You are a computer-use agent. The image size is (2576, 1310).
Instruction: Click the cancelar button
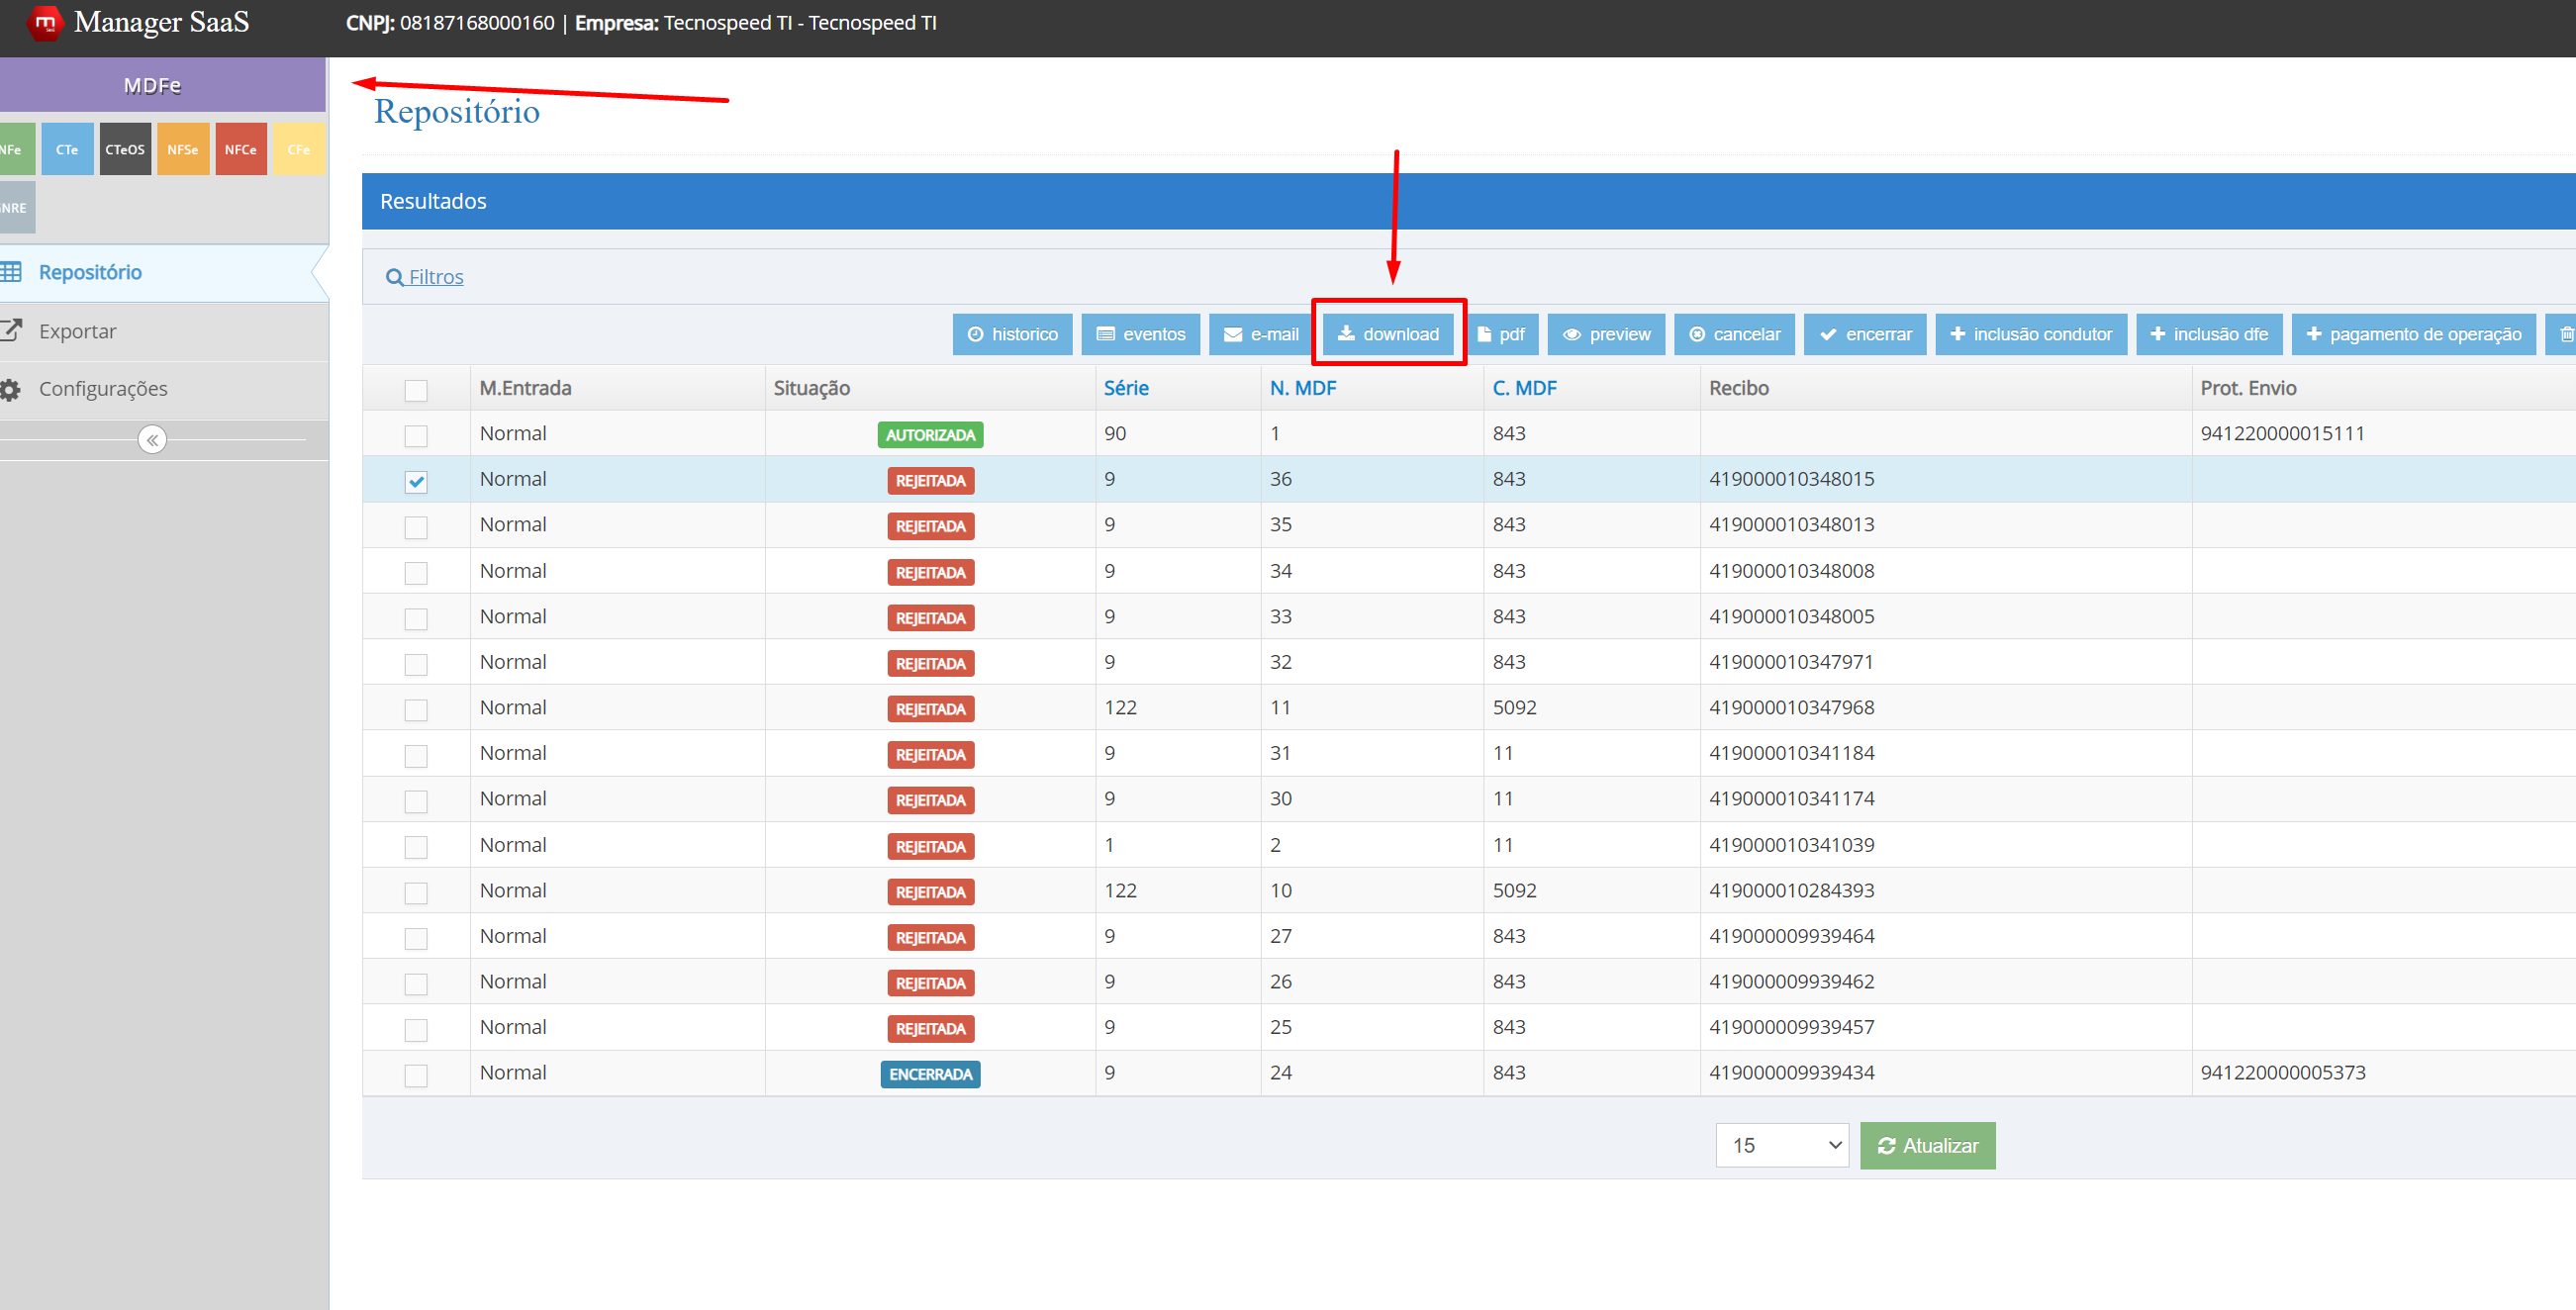pyautogui.click(x=1734, y=334)
